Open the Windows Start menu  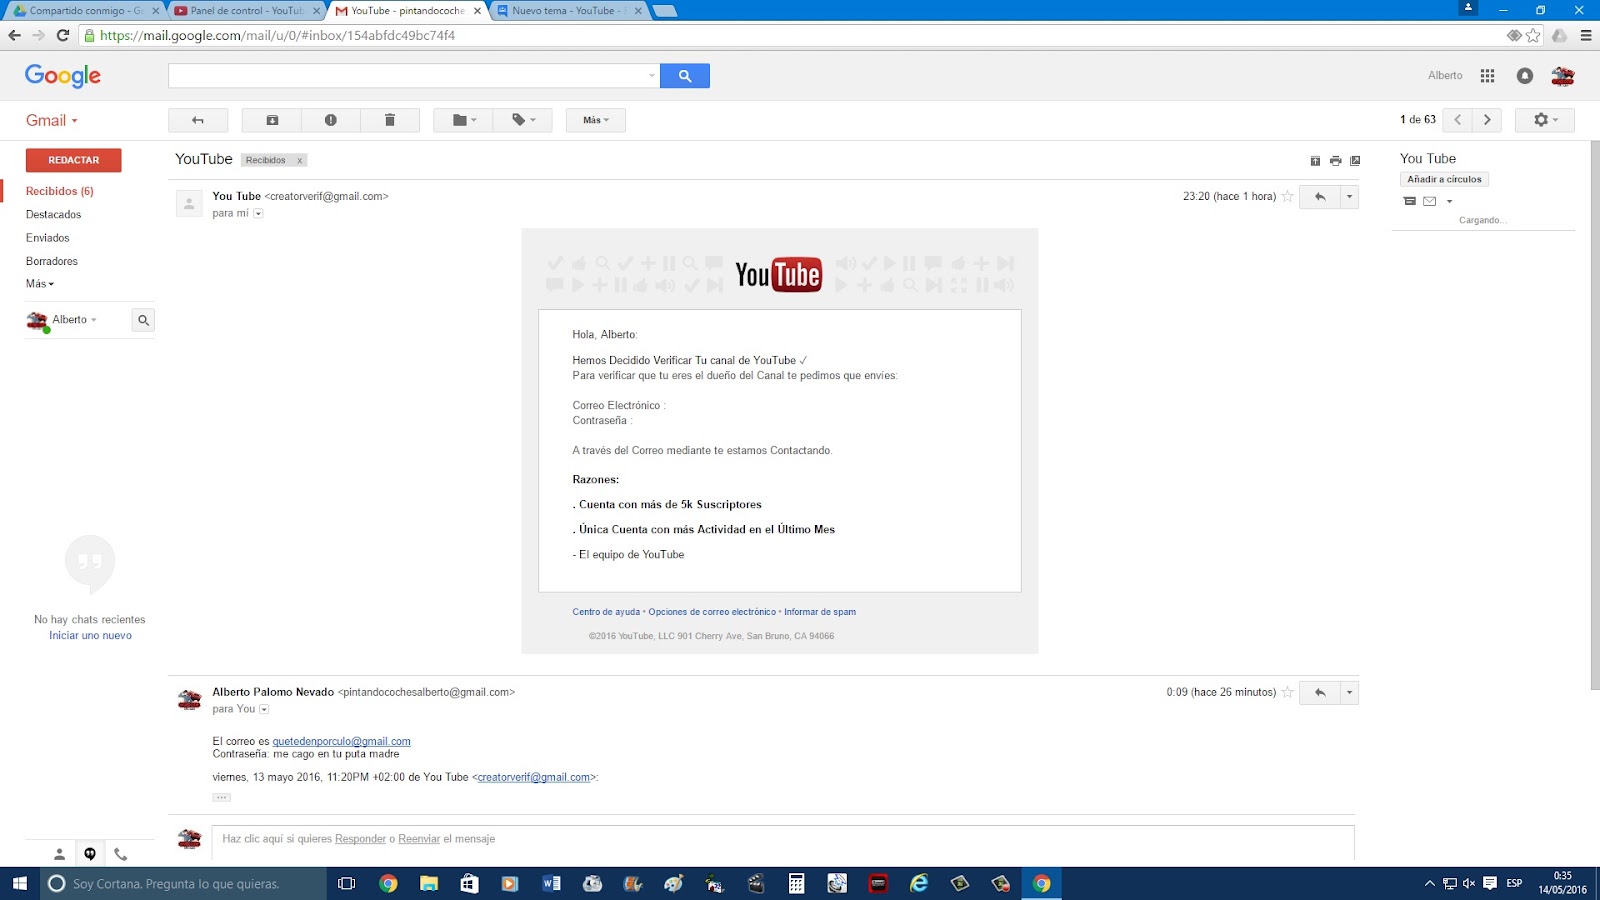20,884
